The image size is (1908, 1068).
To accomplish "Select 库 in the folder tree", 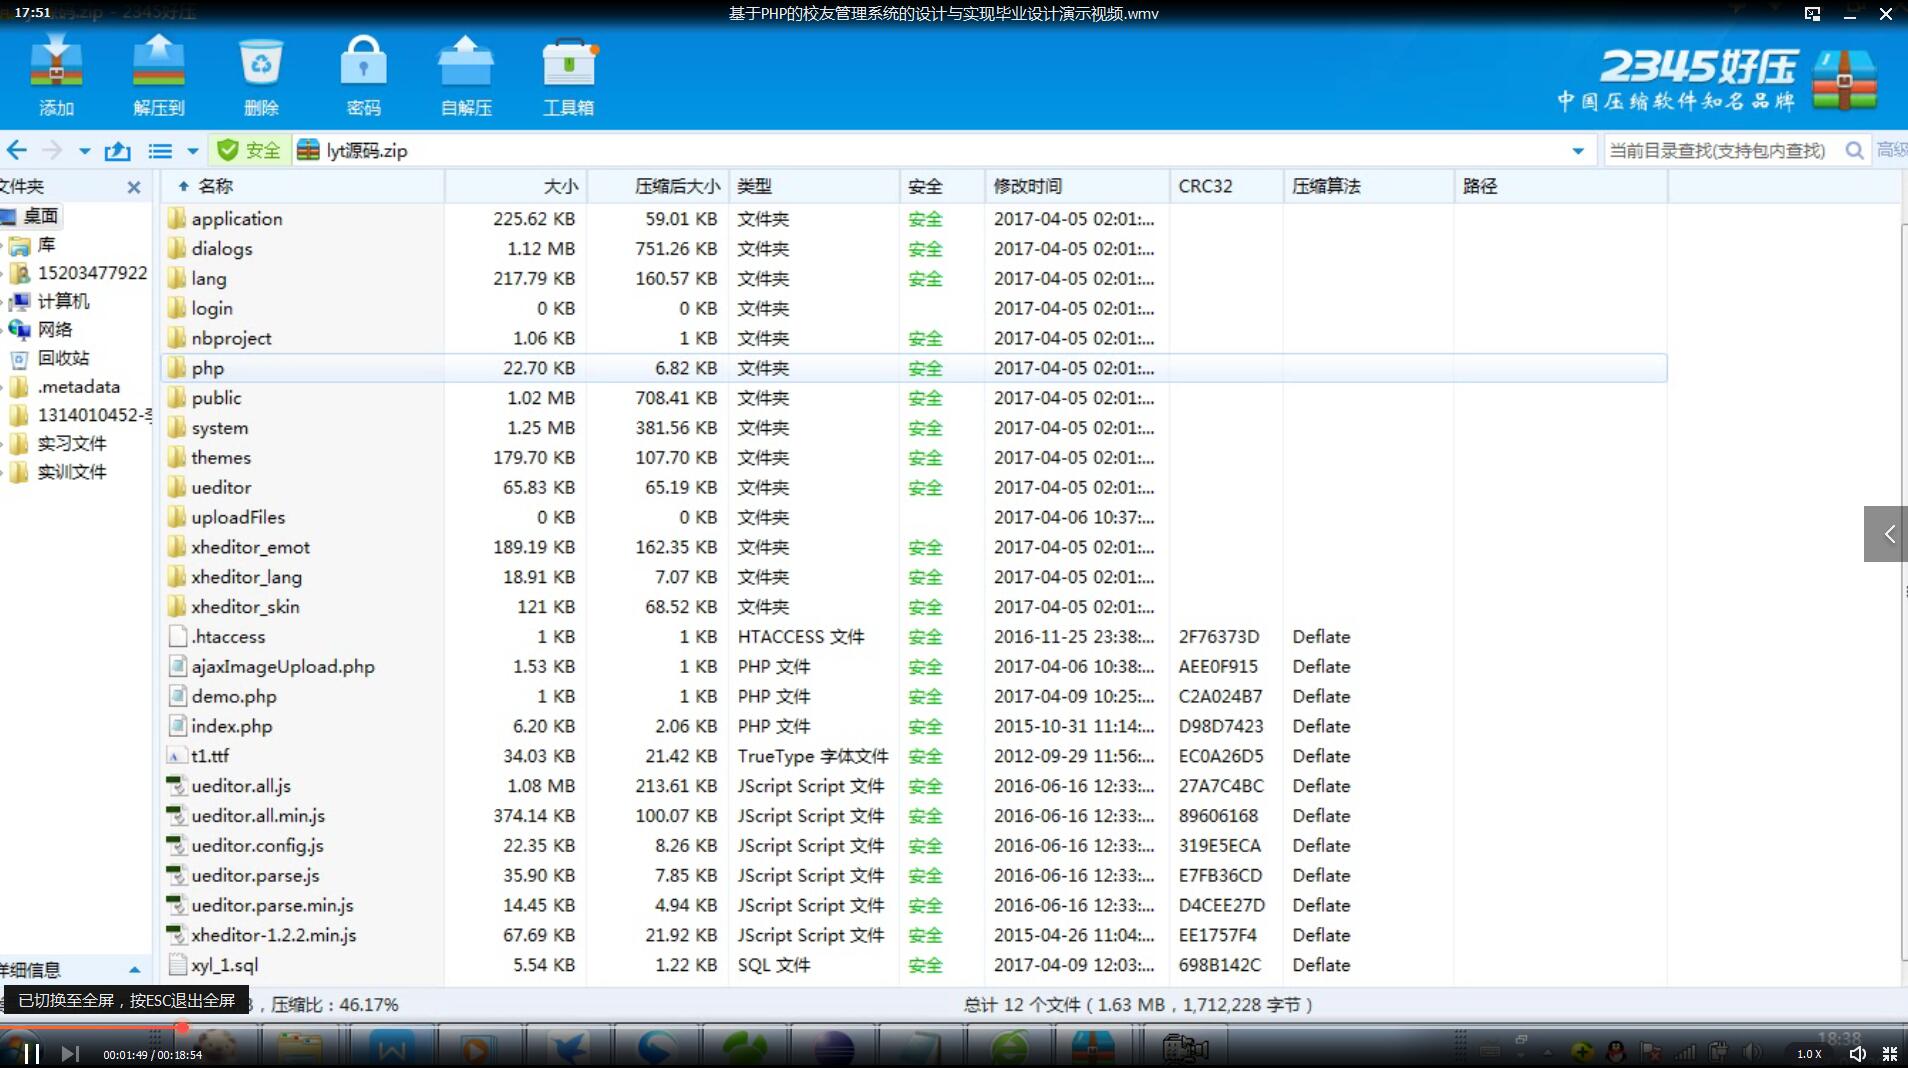I will click(46, 245).
